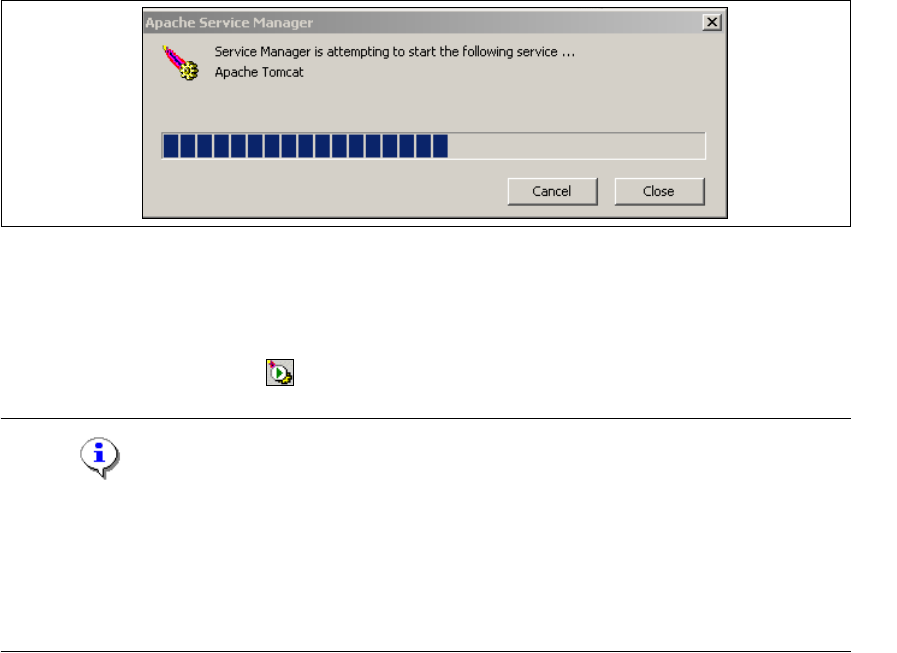Image resolution: width=897 pixels, height=653 pixels.
Task: Click the green play arrow on the monitor icon
Action: [280, 373]
